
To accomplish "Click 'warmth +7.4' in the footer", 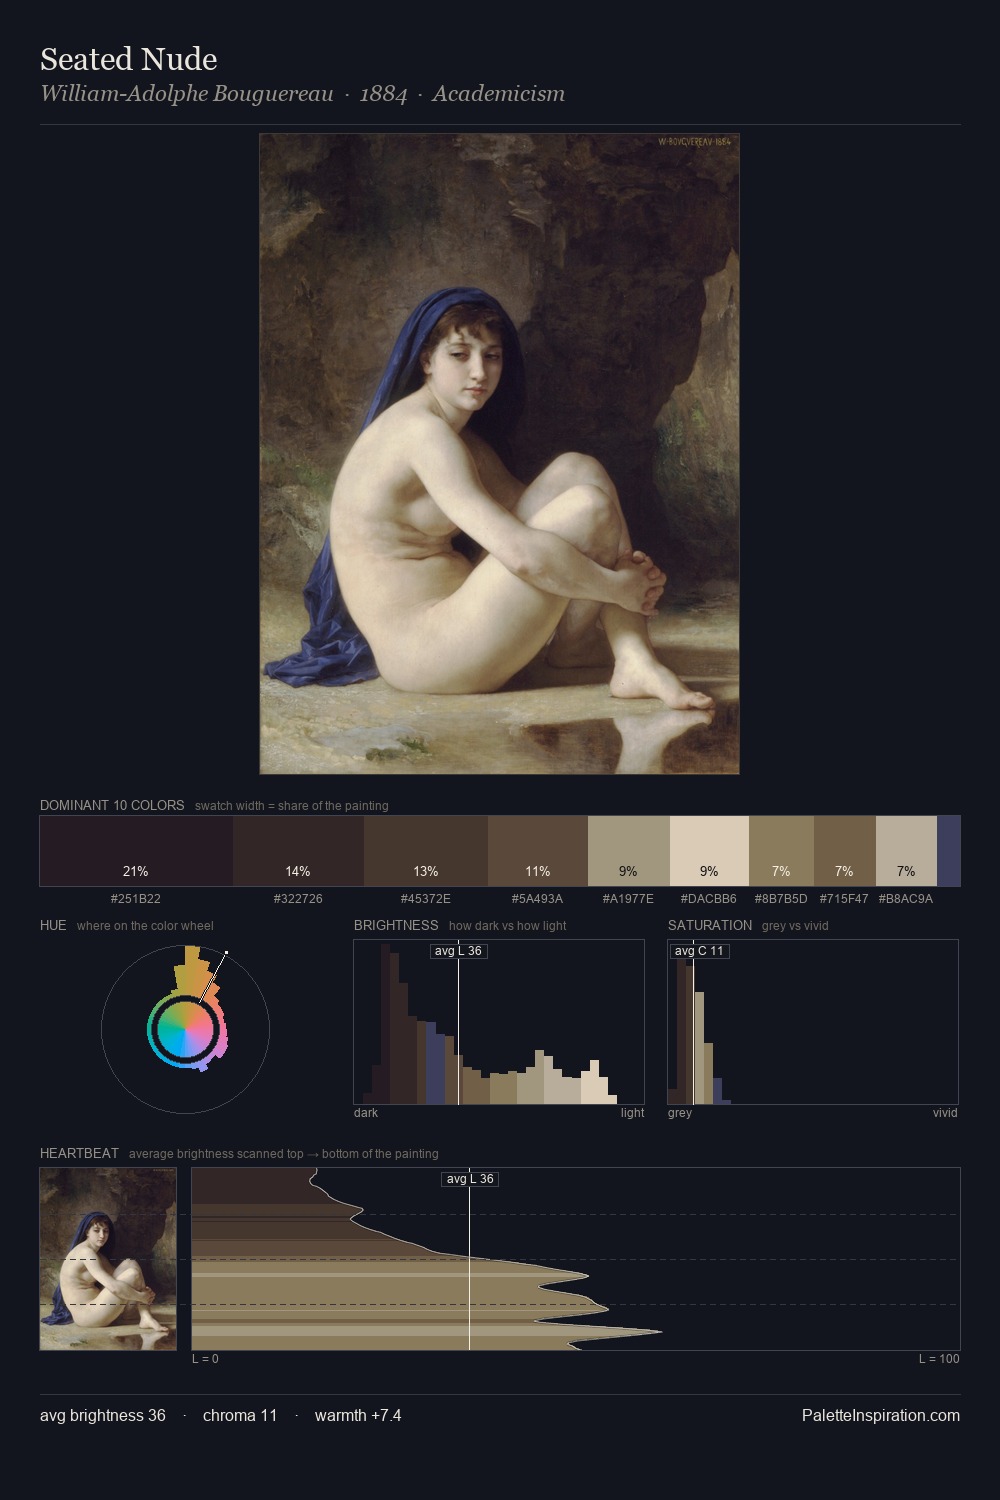I will click(358, 1415).
